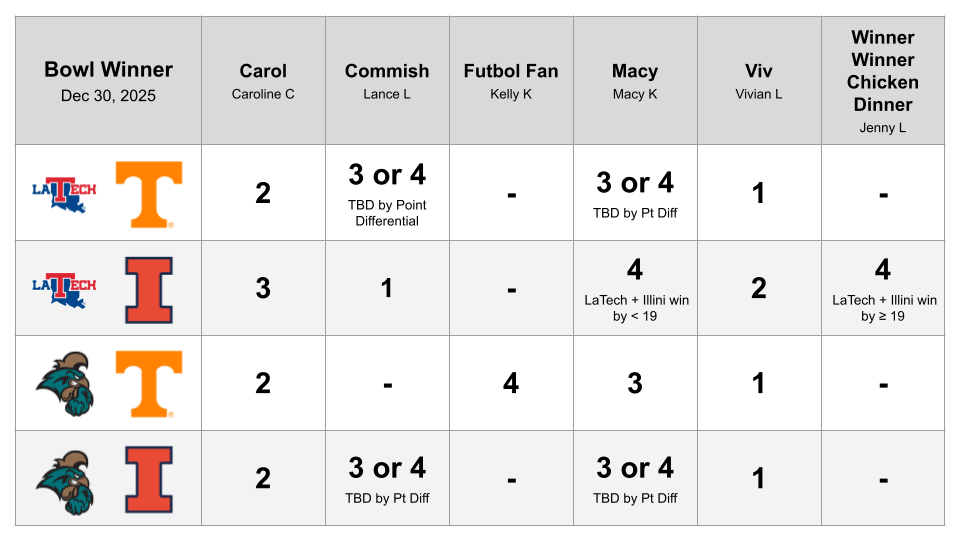
Task: Select the Futbol Fan column header
Action: (511, 80)
